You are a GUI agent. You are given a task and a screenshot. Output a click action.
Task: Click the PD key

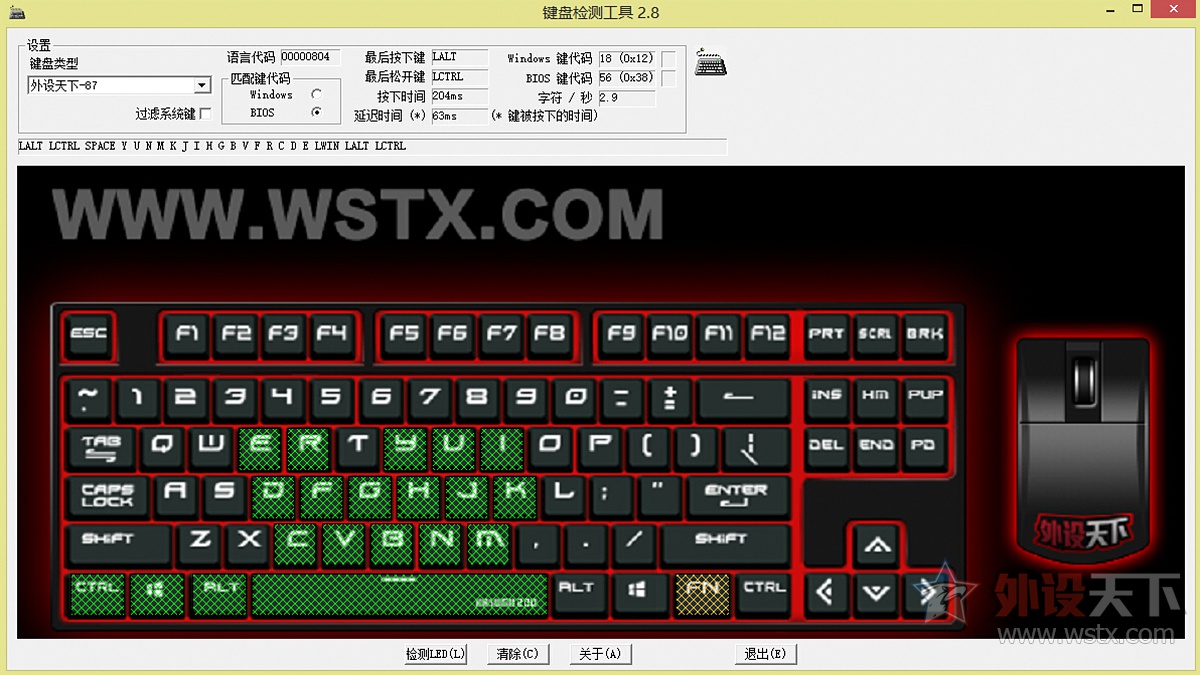pyautogui.click(x=924, y=446)
